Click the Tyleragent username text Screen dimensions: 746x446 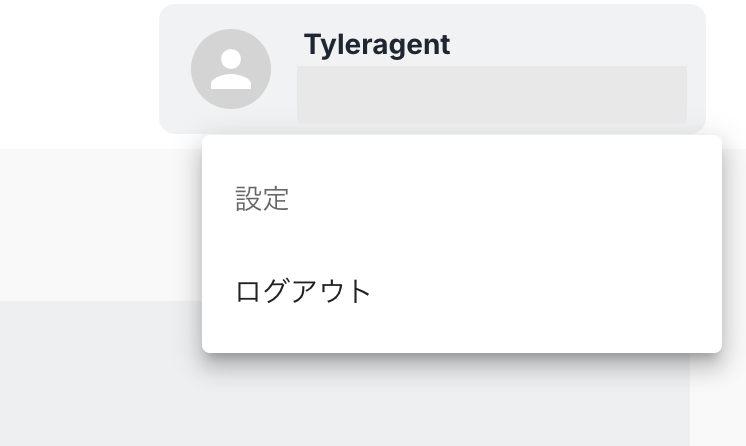377,45
